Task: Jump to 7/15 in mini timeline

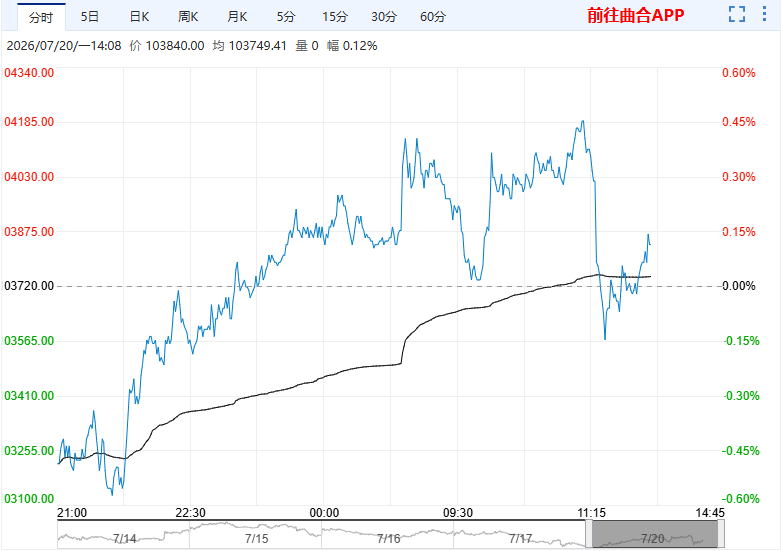Action: click(257, 539)
